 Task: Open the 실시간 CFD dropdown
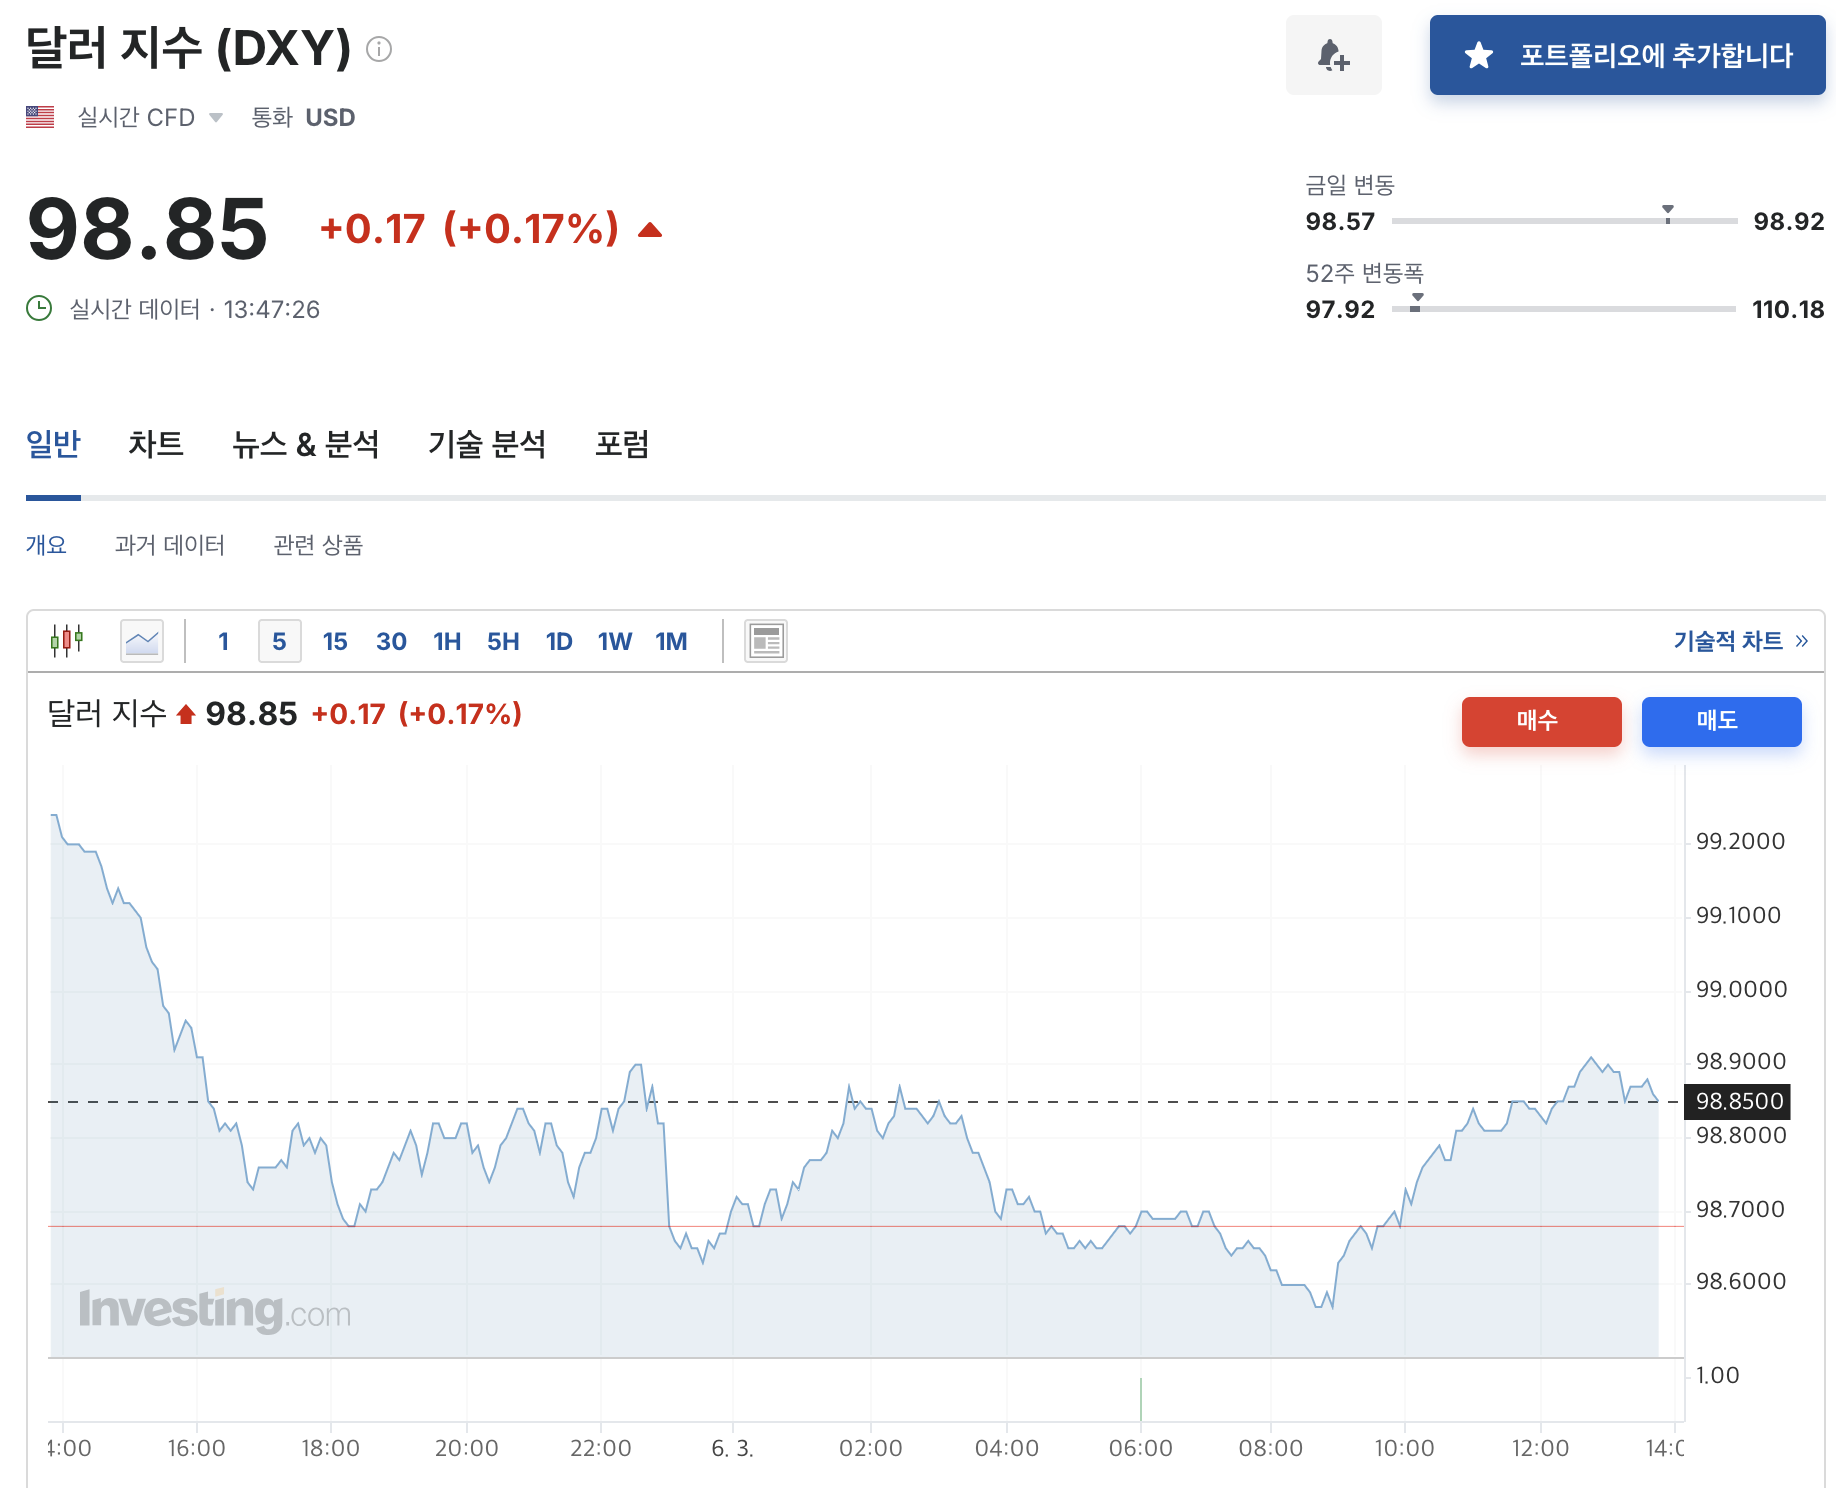point(150,117)
